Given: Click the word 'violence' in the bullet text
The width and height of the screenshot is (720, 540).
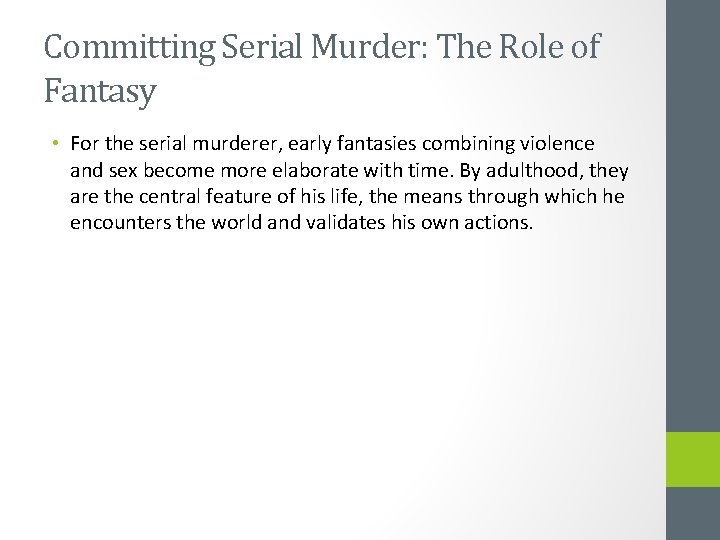Looking at the screenshot, I should coord(556,145).
